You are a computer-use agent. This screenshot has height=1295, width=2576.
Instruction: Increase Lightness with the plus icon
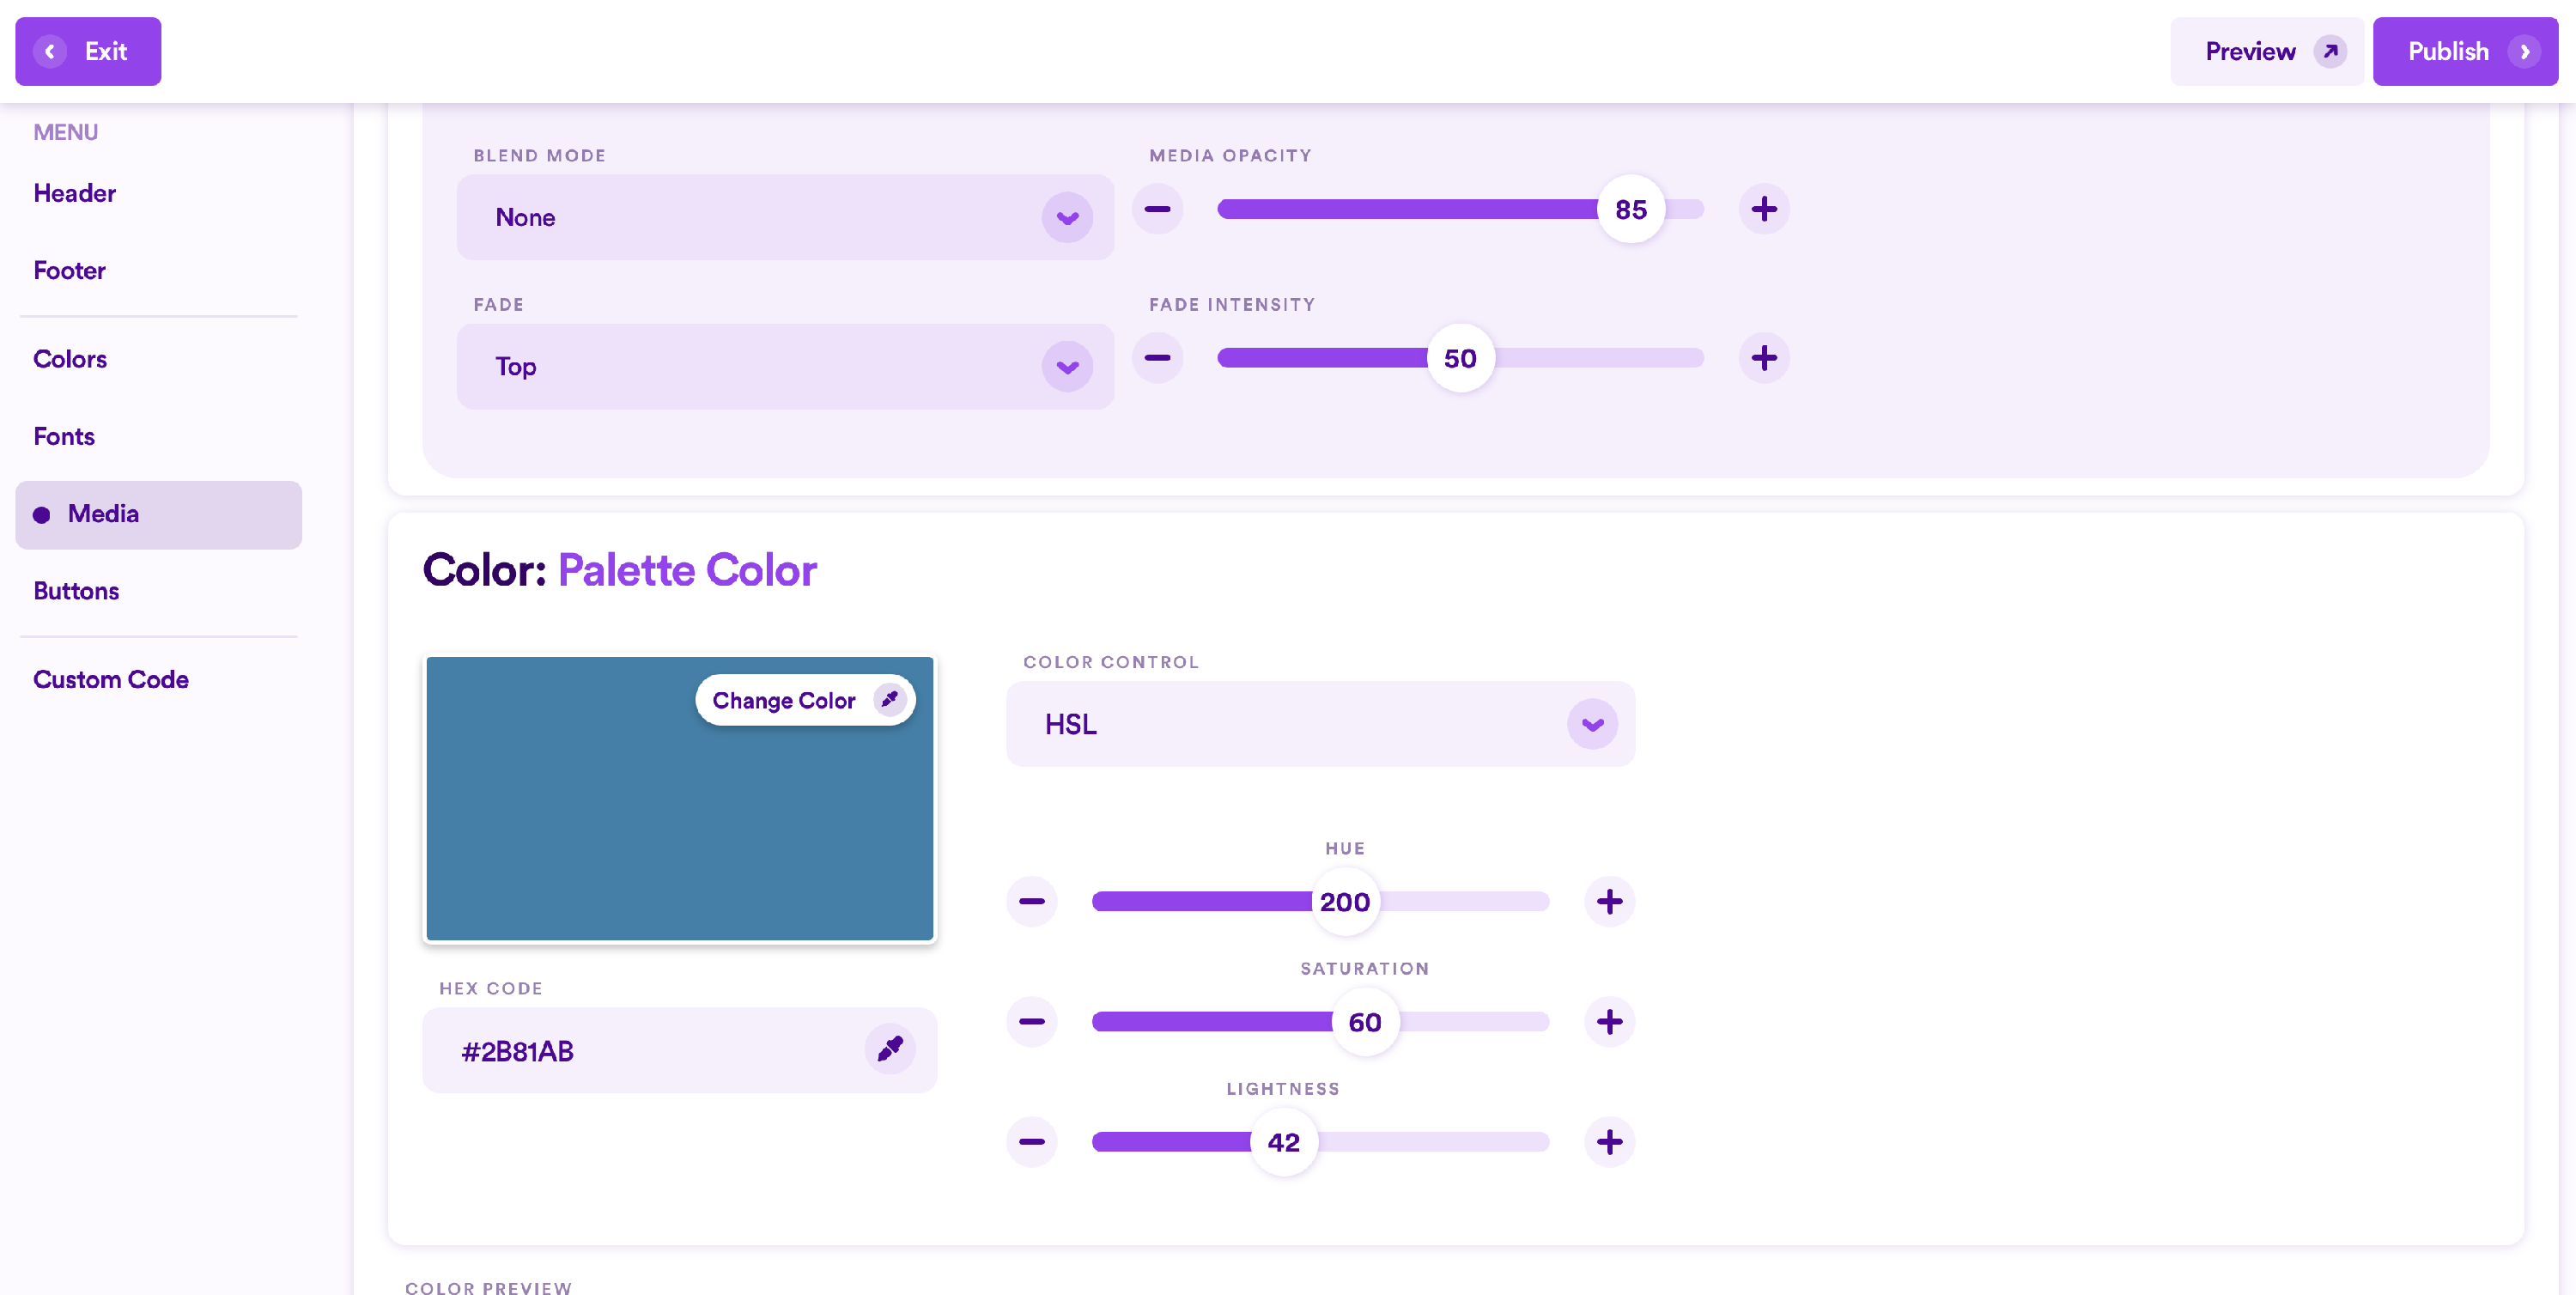1609,1142
